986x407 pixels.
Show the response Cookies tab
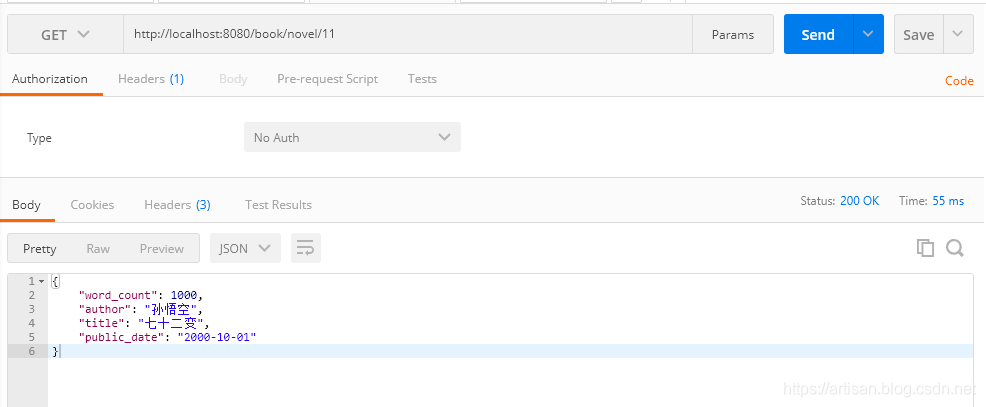pyautogui.click(x=92, y=205)
